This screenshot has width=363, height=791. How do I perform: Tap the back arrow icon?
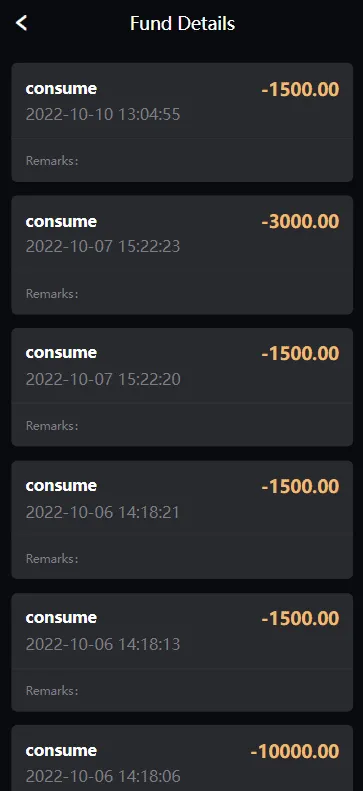(21, 23)
